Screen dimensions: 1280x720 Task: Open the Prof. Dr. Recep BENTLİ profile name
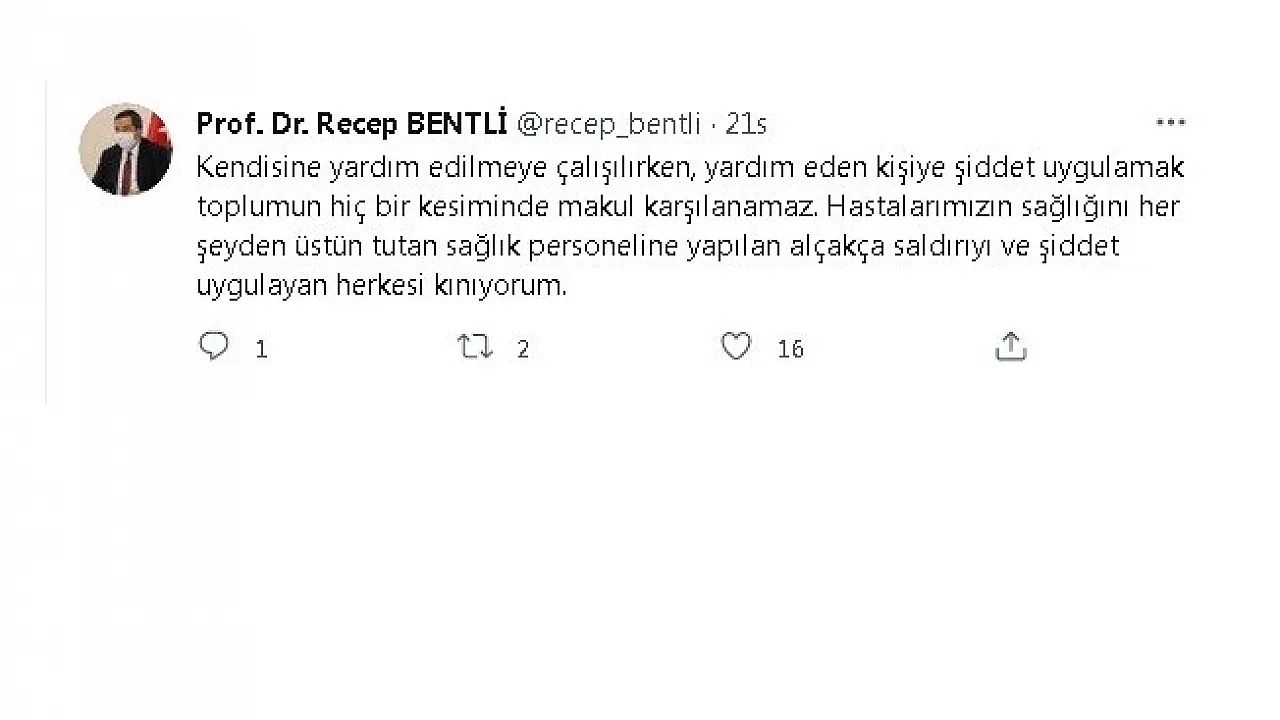pos(352,124)
